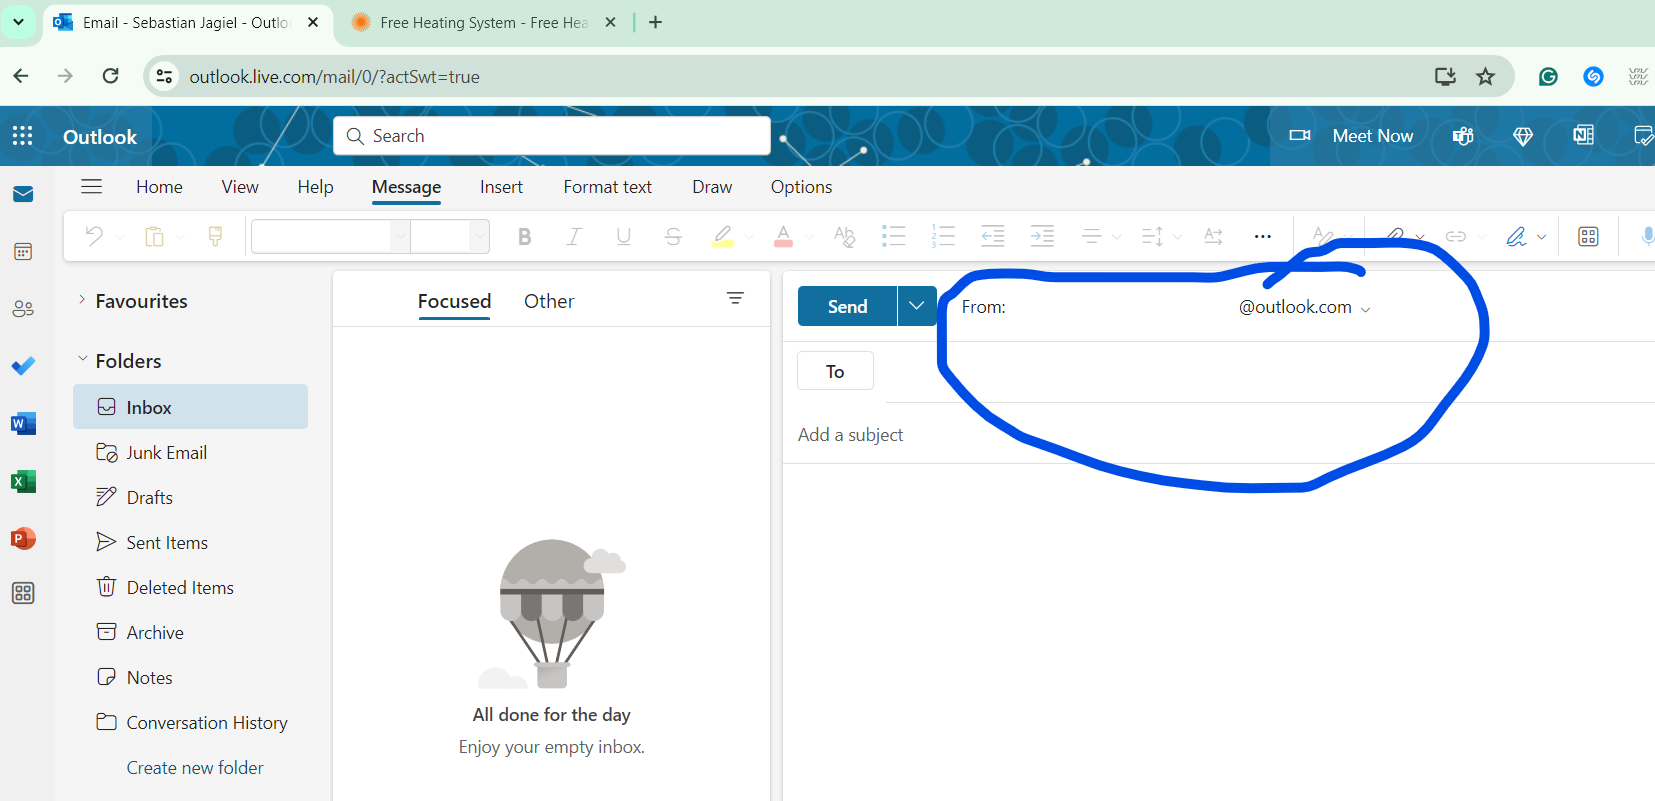The height and width of the screenshot is (801, 1655).
Task: Clear formatting with the eraser icon
Action: [x=844, y=237]
